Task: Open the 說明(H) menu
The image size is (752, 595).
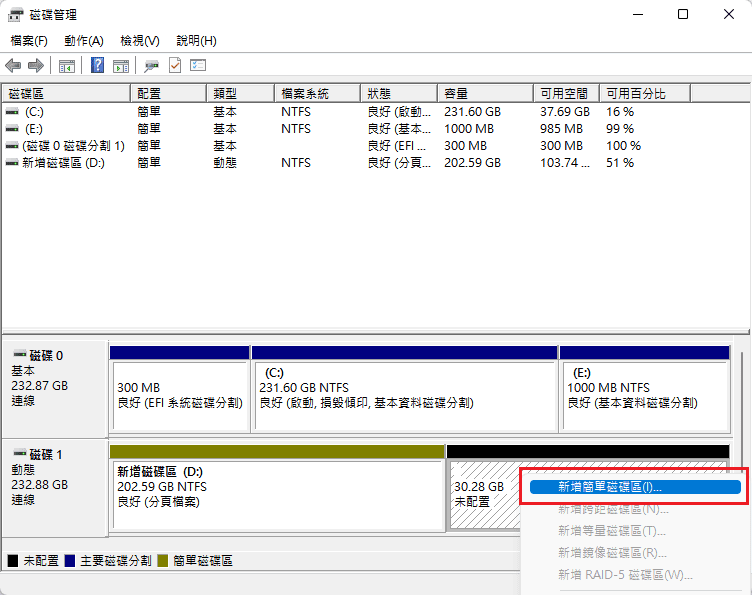Action: pyautogui.click(x=196, y=41)
